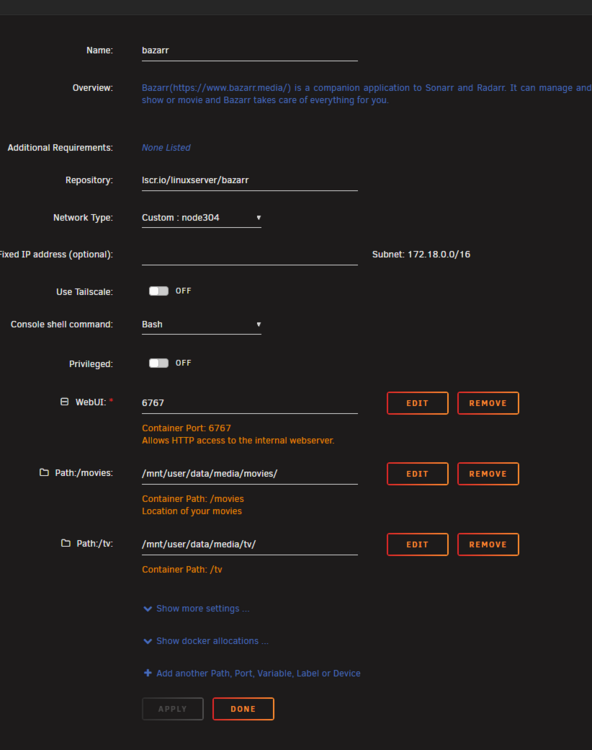Click the folder icon beside Path:/movies
The image size is (592, 750).
44,473
